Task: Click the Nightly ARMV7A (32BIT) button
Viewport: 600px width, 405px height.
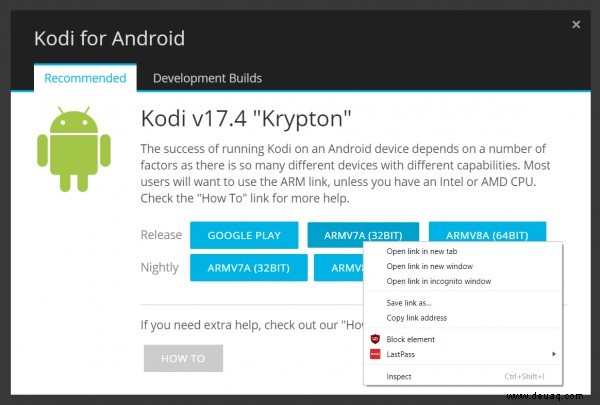Action: (249, 268)
